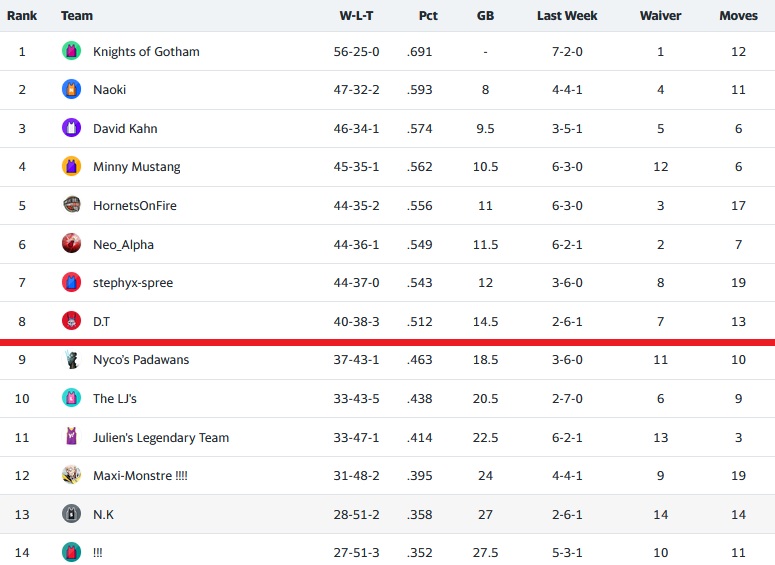The image size is (775, 565).
Task: Sort by the W-L-T column header
Action: 358,16
